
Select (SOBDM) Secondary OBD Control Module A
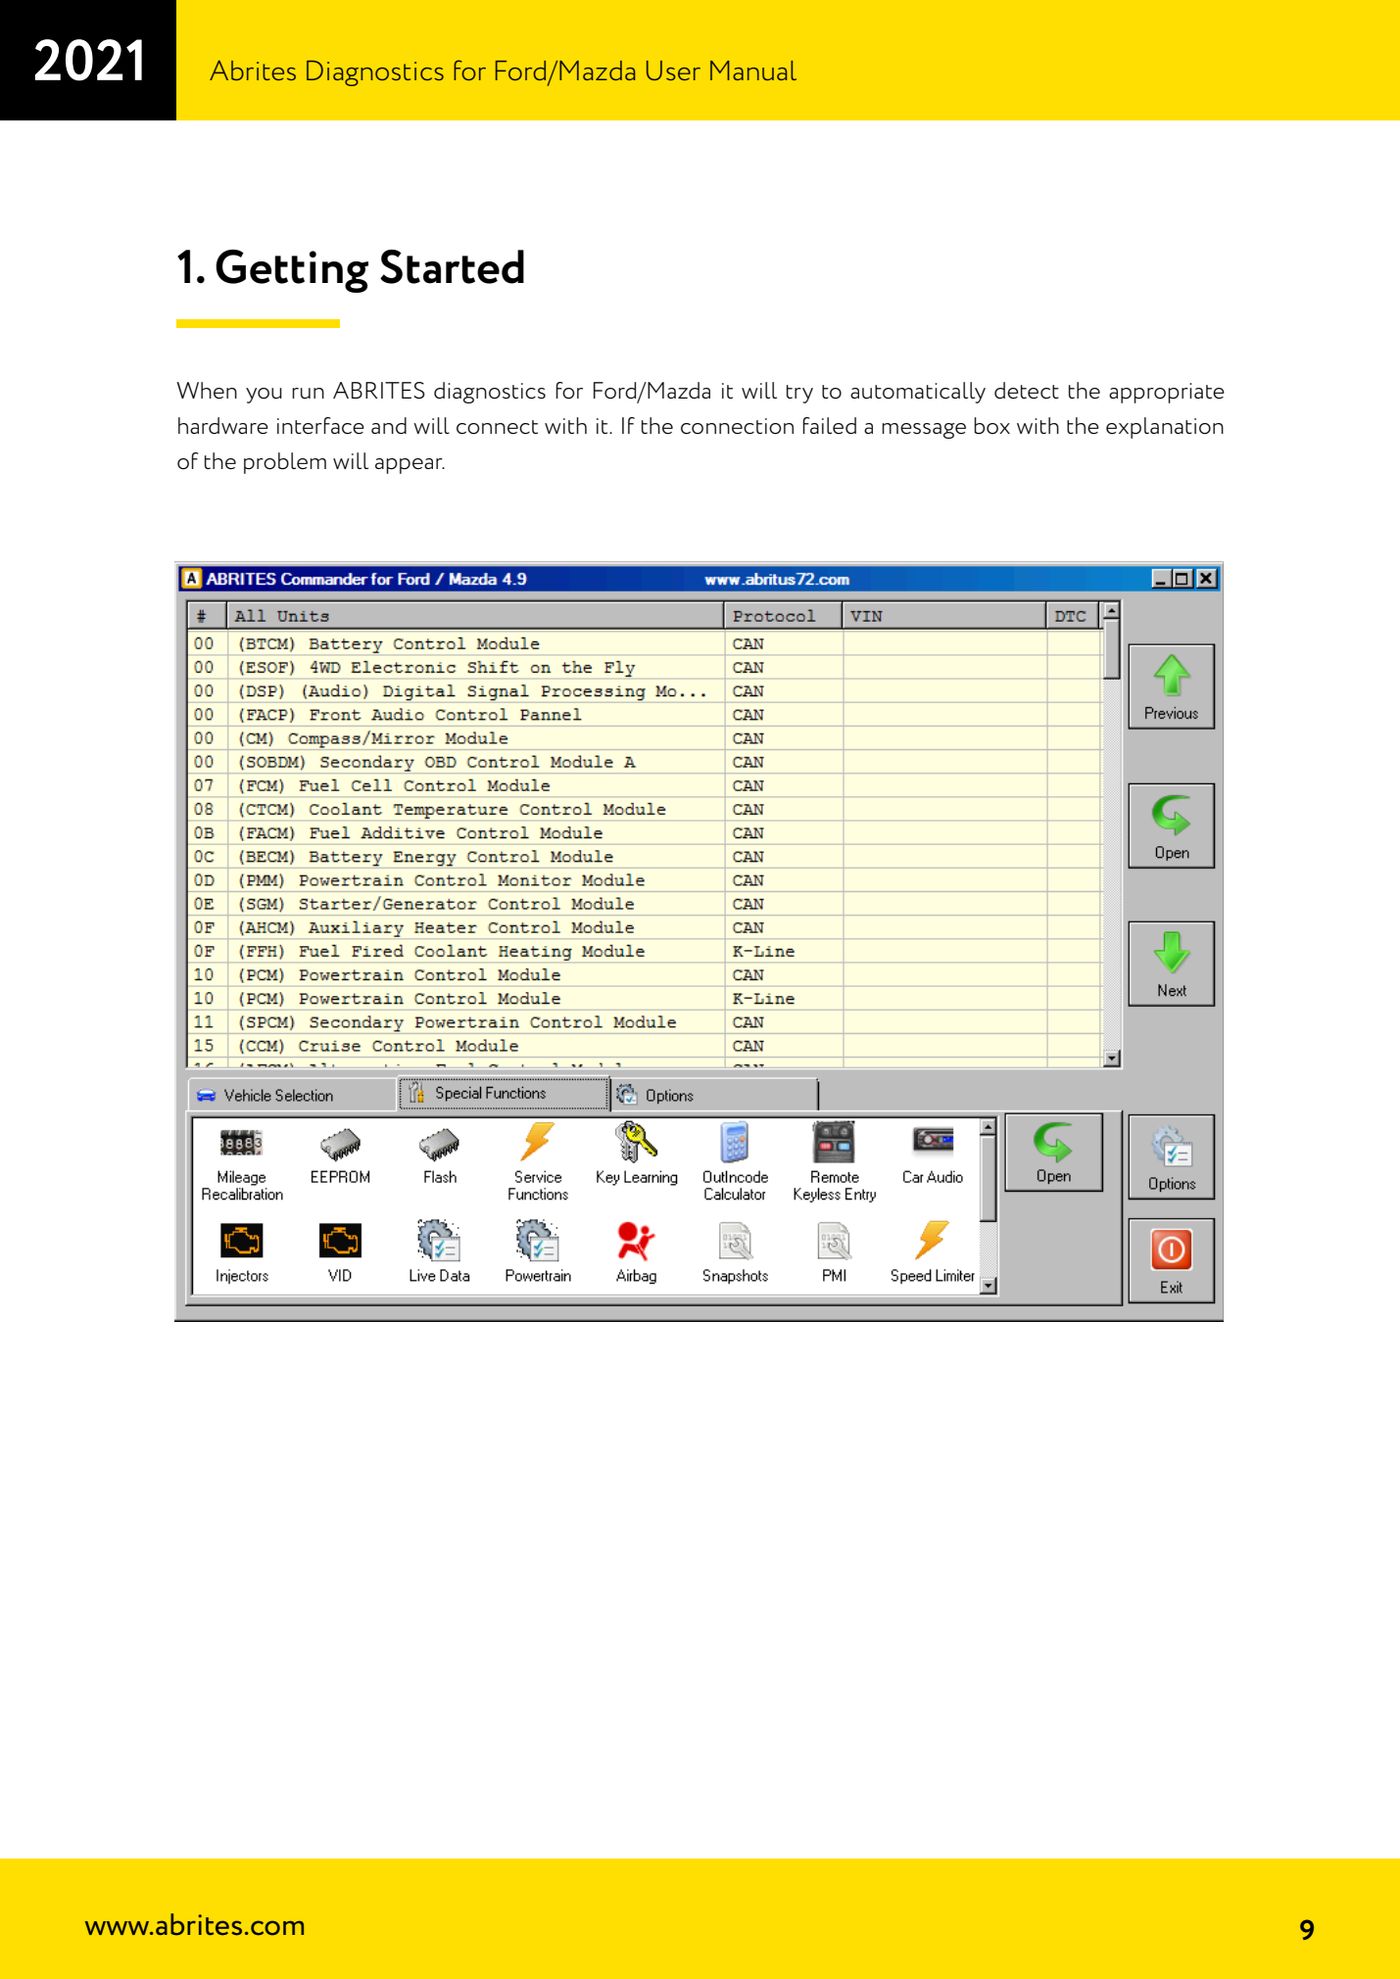pos(645,763)
